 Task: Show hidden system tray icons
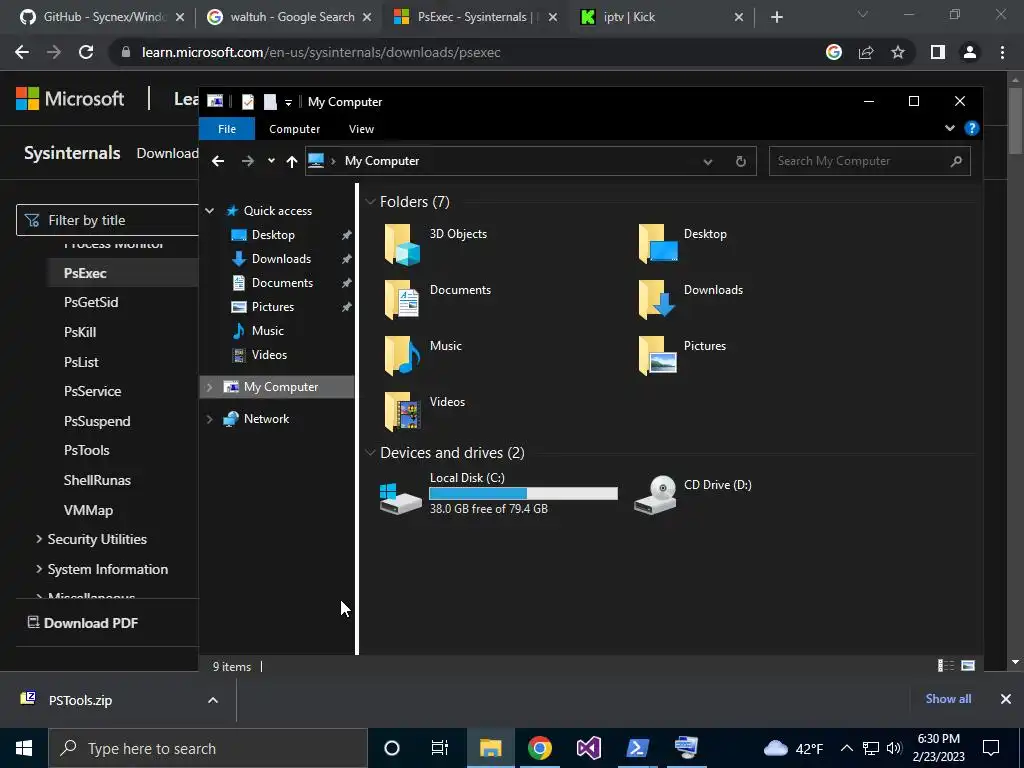pos(846,748)
